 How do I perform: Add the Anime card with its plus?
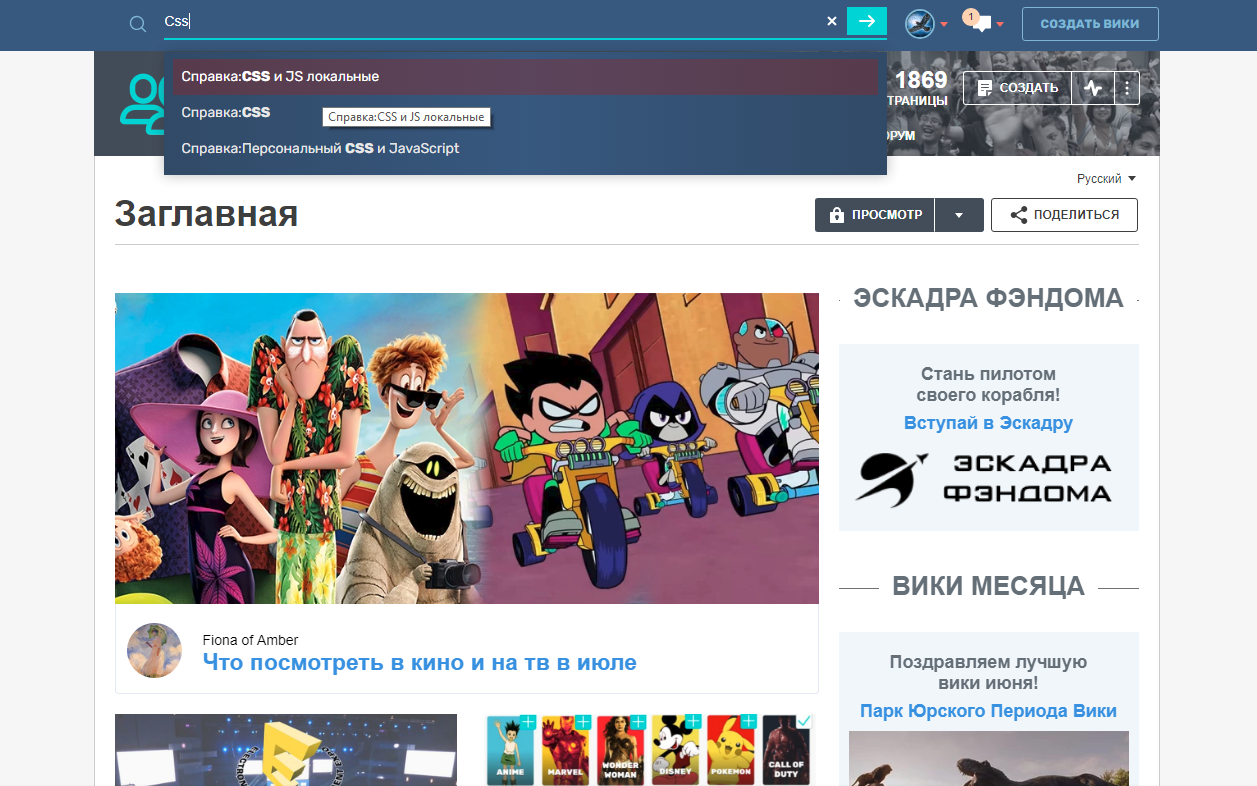[x=528, y=721]
